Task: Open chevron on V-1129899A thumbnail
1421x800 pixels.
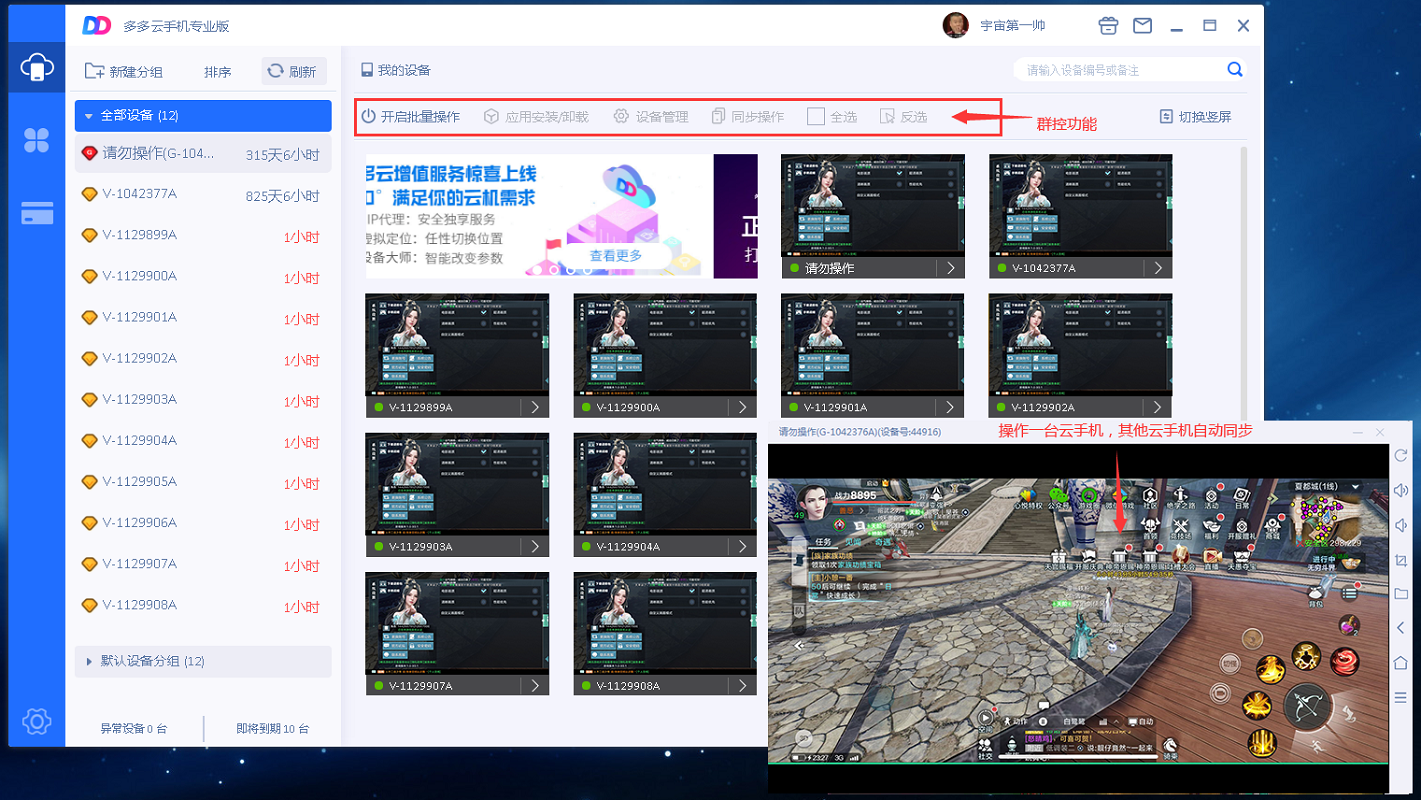Action: tap(535, 407)
